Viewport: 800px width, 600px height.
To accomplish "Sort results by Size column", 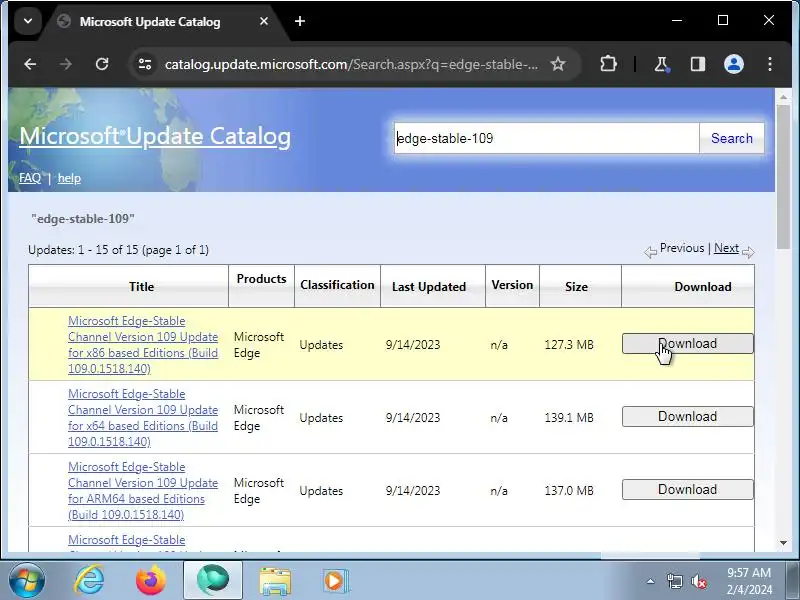I will click(576, 287).
